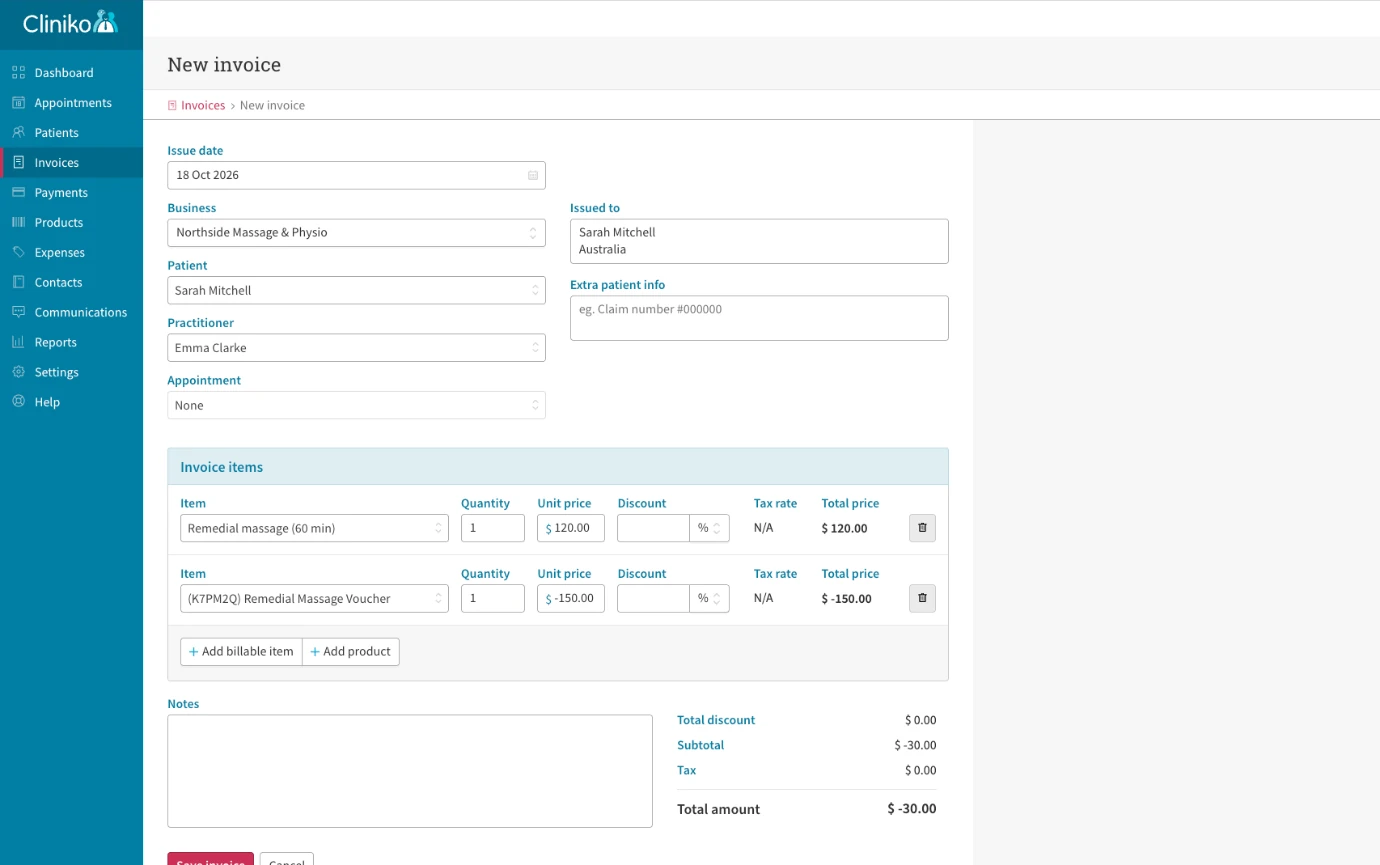The height and width of the screenshot is (865, 1380).
Task: Open the Remedial massage (60 min) item dropdown
Action: pyautogui.click(x=314, y=528)
